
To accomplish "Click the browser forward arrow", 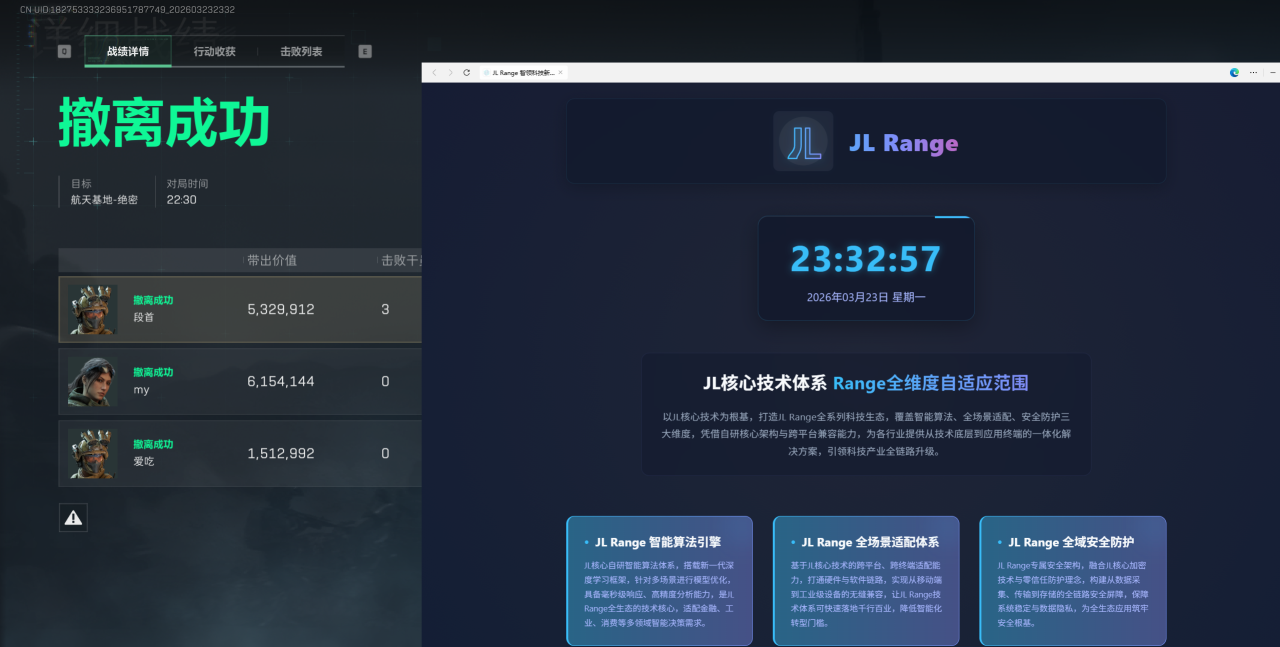I will pos(450,73).
